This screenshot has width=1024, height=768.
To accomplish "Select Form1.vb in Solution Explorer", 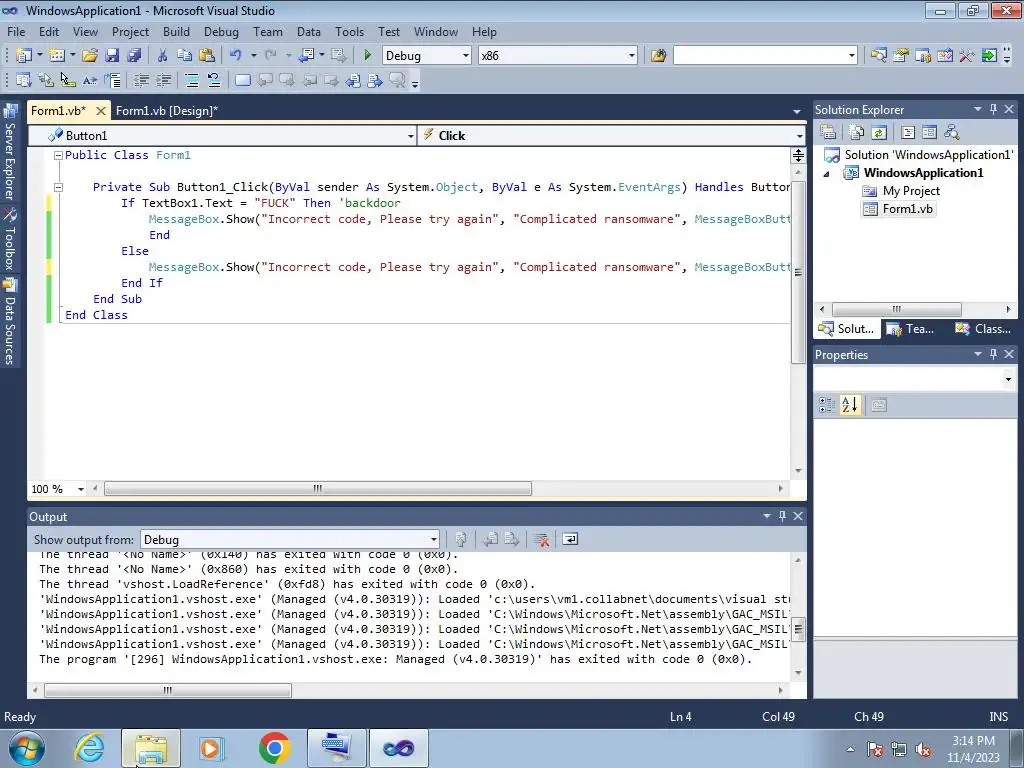I will pyautogui.click(x=899, y=209).
